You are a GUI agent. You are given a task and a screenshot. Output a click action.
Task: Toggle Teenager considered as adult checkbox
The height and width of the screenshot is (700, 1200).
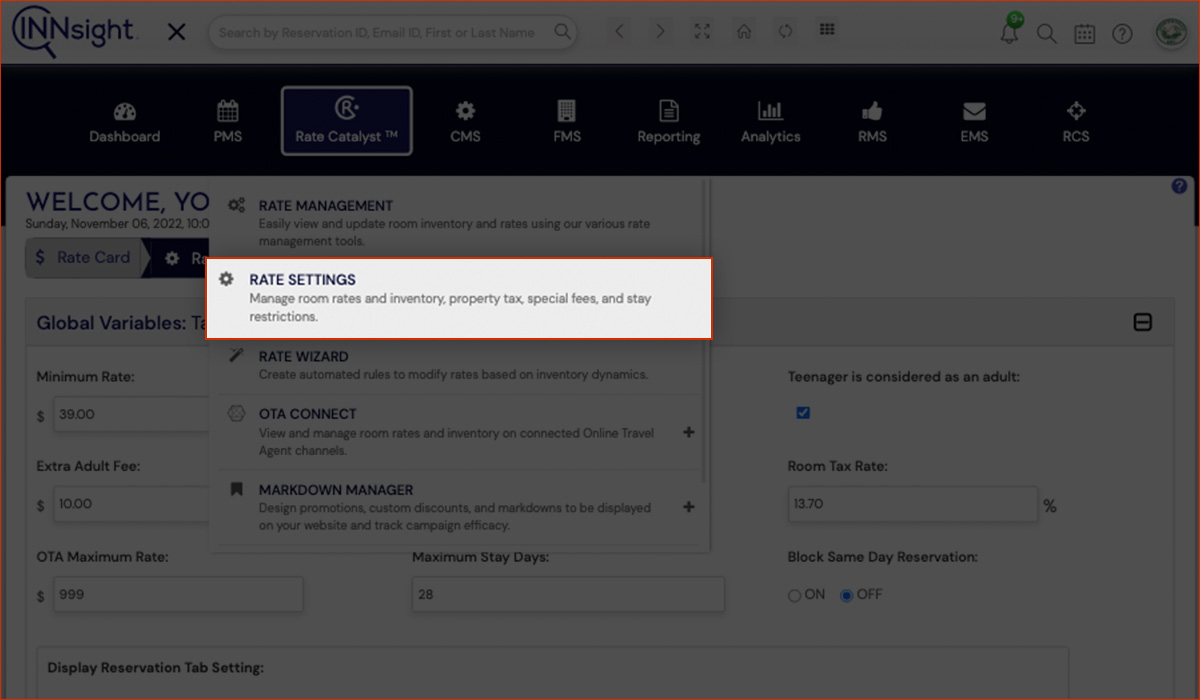point(802,412)
